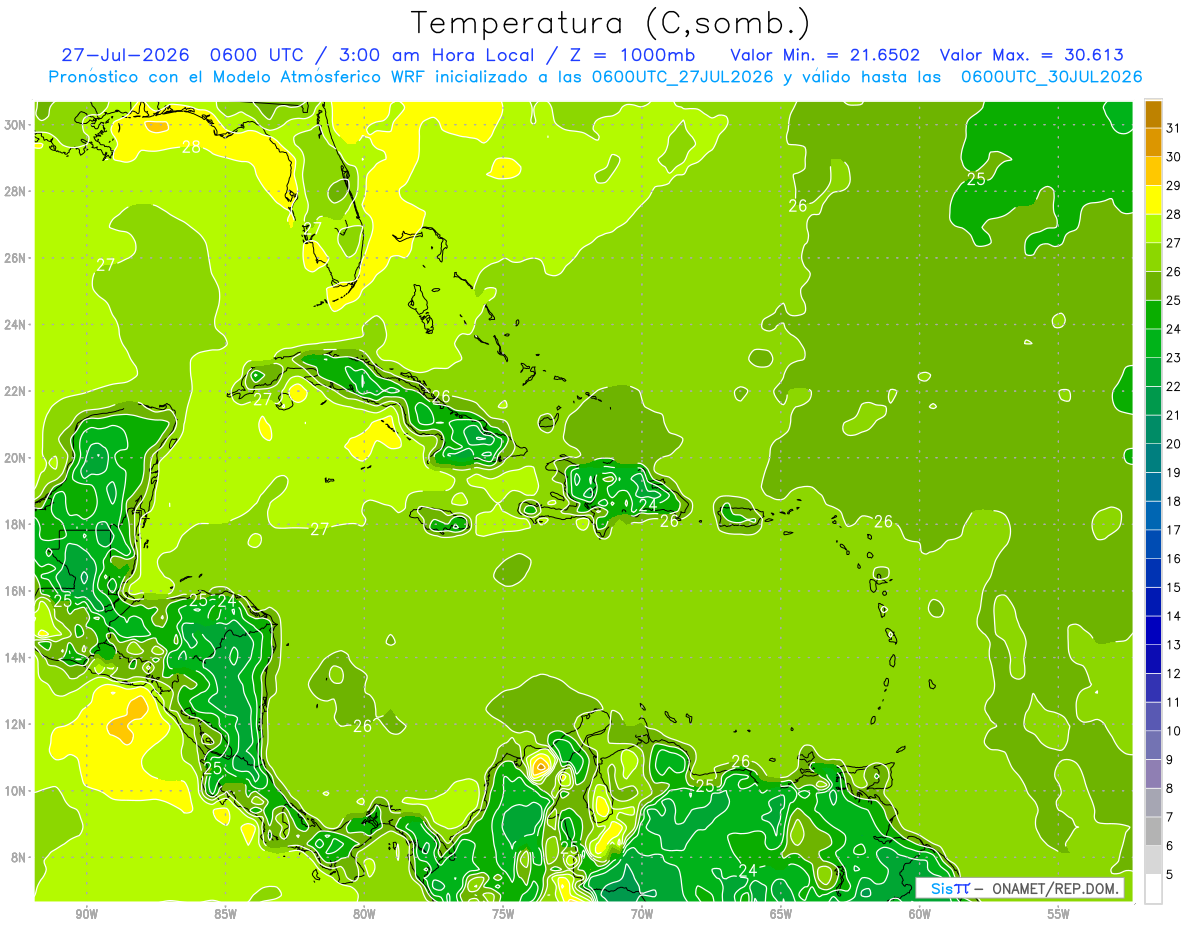Click 'Valor Max. = 30.613' text
This screenshot has width=1200, height=927.
click(x=1032, y=55)
